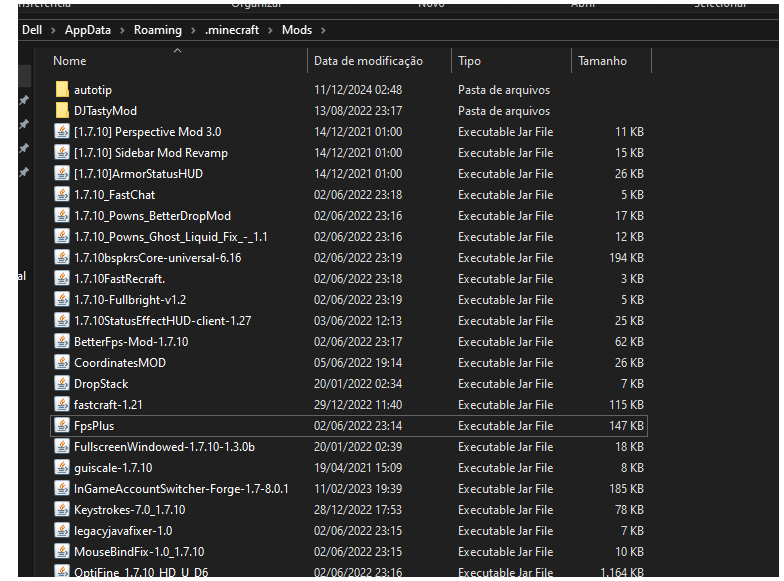This screenshot has height=581, width=784.
Task: Click the jar icon of MouseBindFix-1.0_1.7.10
Action: pyautogui.click(x=62, y=552)
